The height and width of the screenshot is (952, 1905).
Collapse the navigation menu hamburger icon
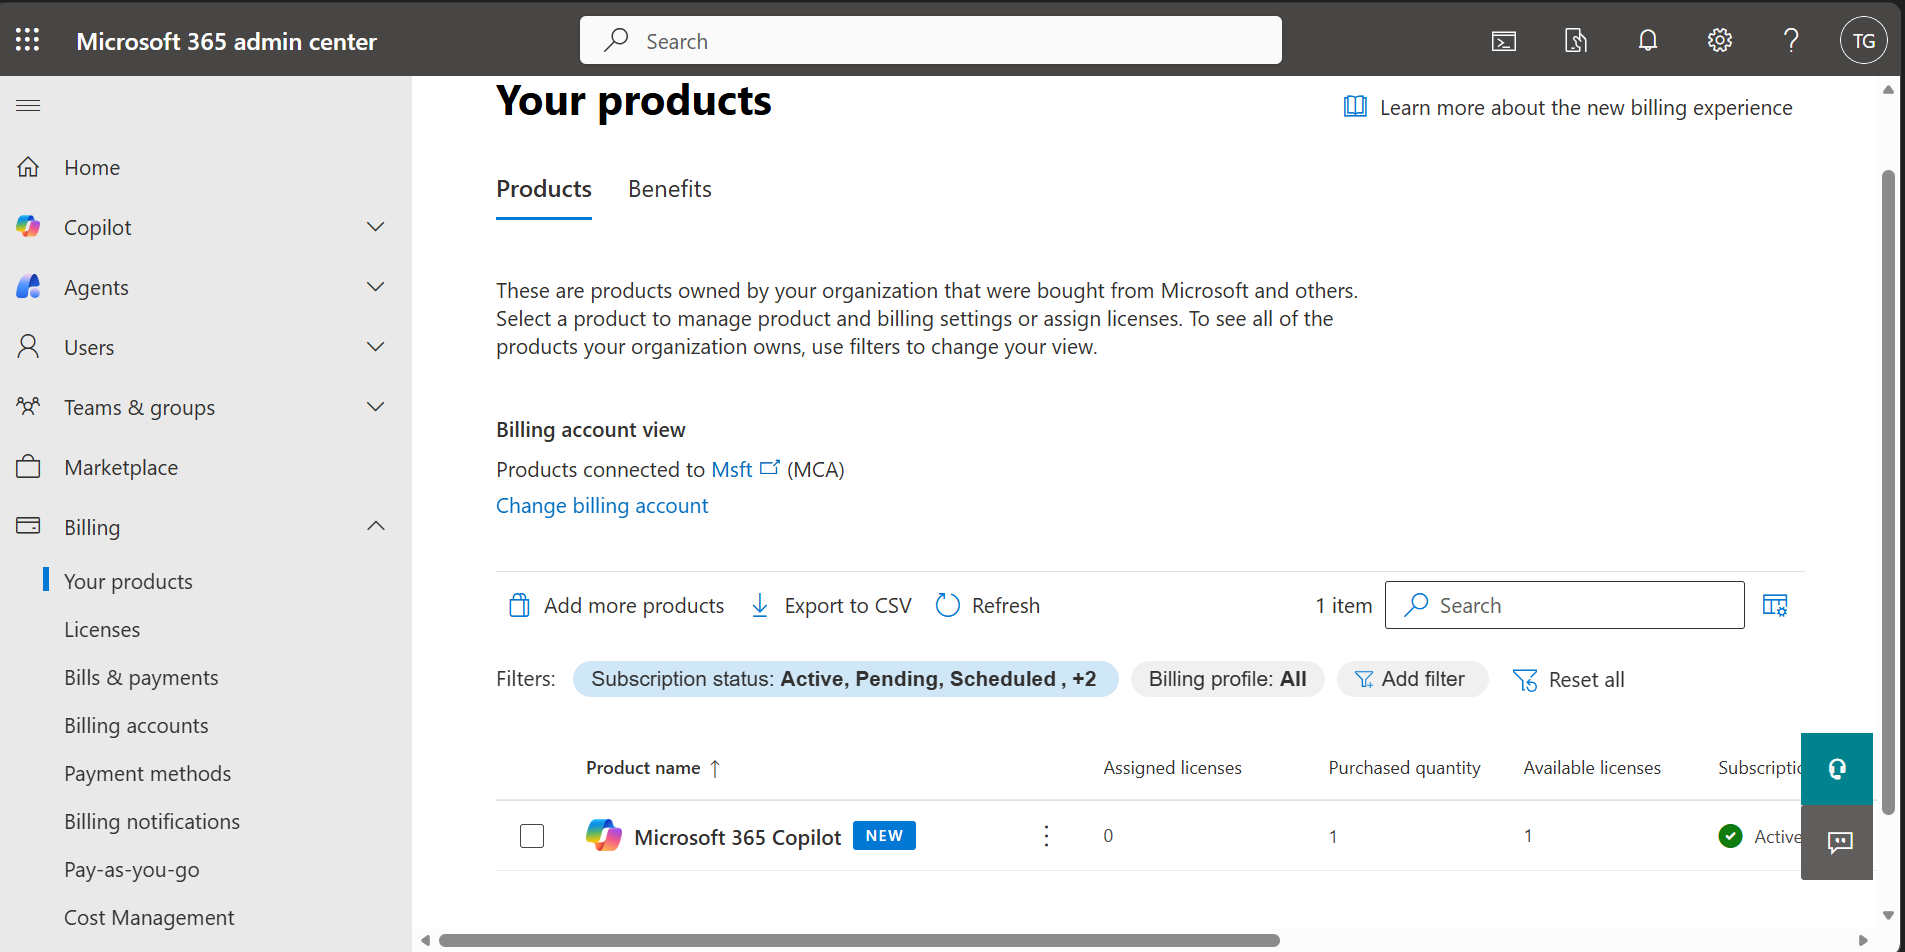pyautogui.click(x=28, y=105)
